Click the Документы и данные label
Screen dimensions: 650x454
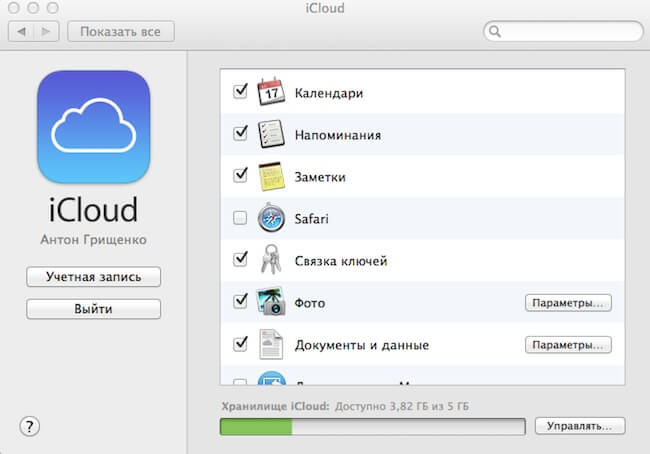361,345
